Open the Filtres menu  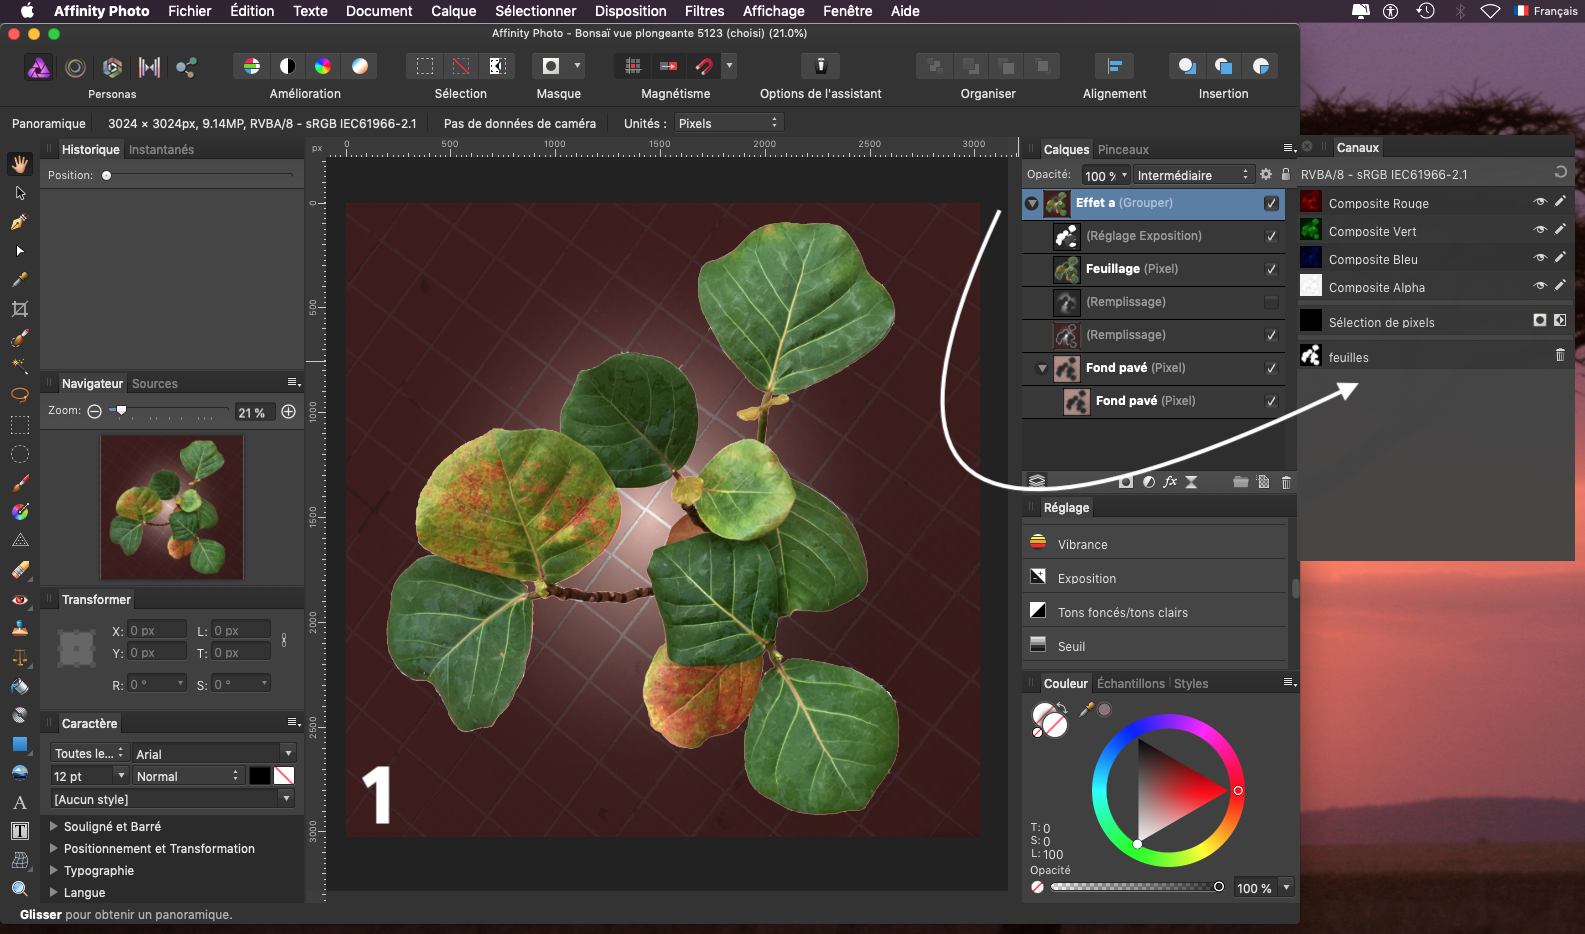(x=704, y=11)
